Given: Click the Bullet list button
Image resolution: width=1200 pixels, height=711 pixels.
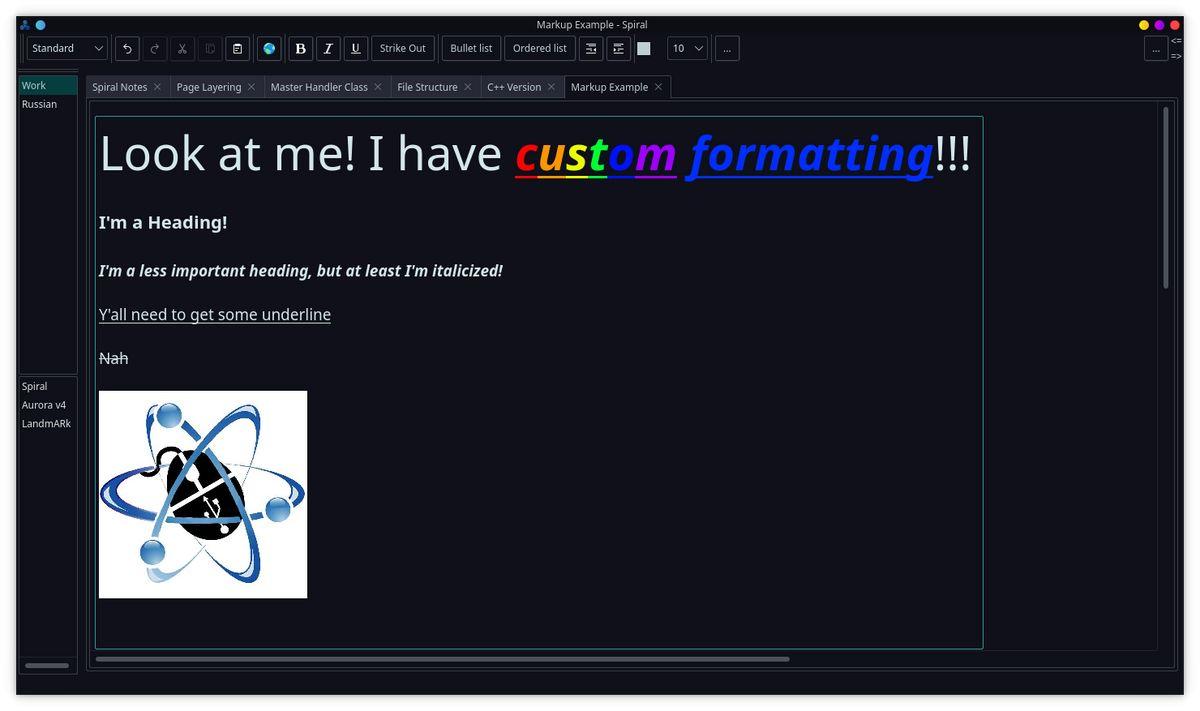Looking at the screenshot, I should [471, 48].
